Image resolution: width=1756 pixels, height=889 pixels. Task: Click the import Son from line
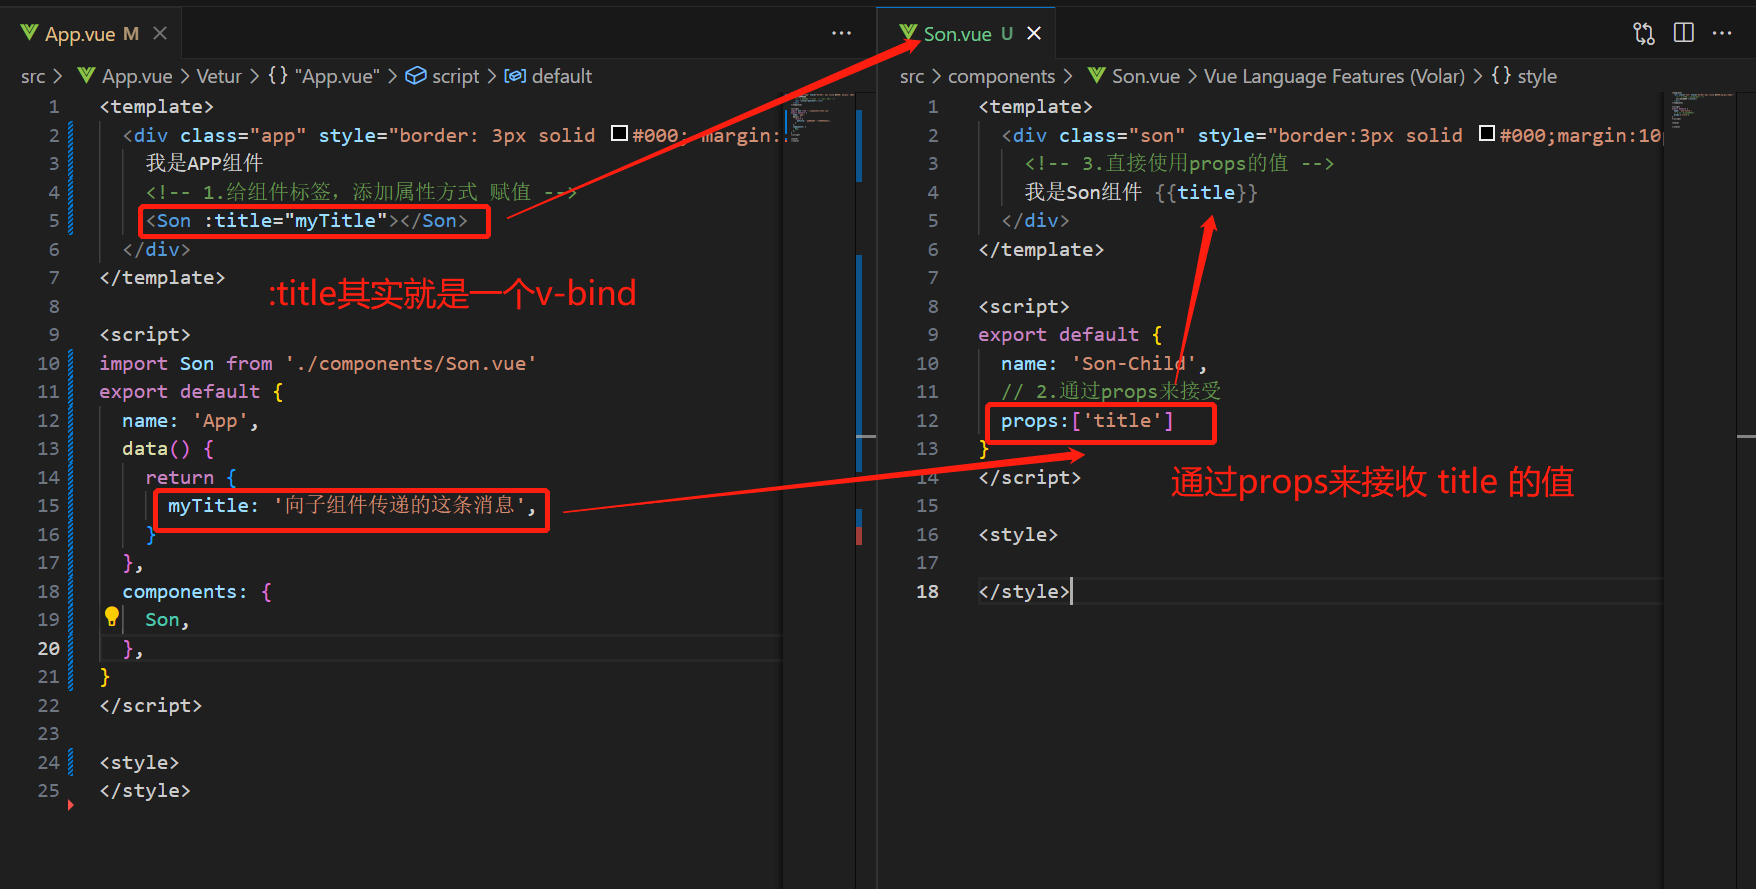coord(318,363)
